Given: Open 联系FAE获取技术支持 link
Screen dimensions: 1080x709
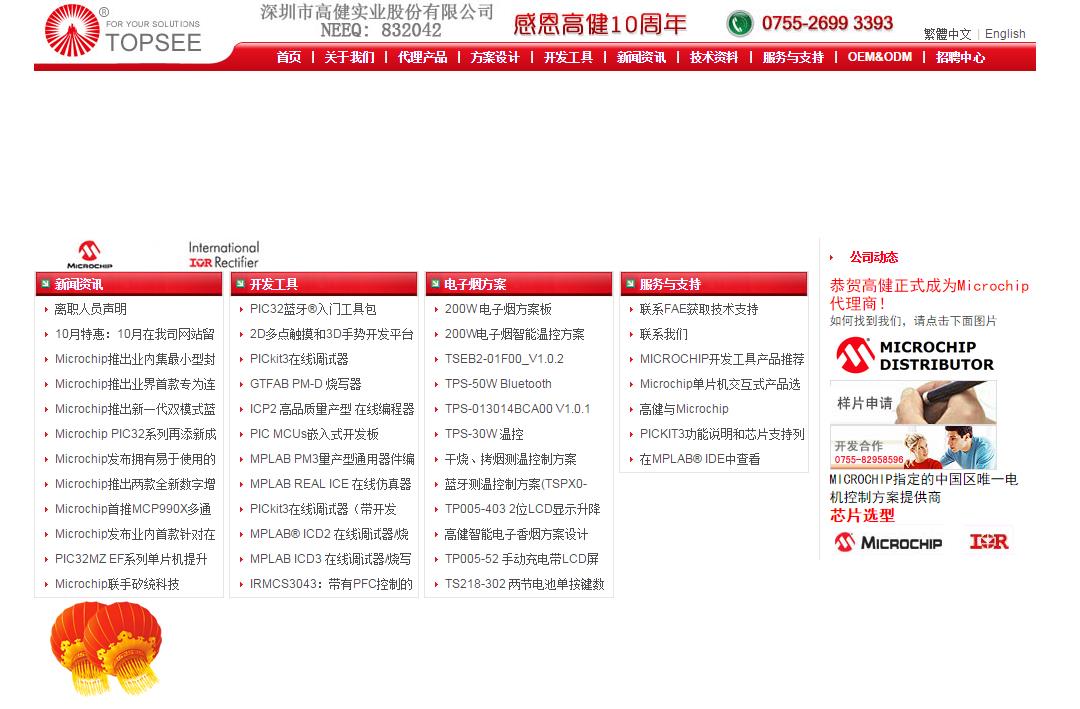Looking at the screenshot, I should [x=699, y=309].
